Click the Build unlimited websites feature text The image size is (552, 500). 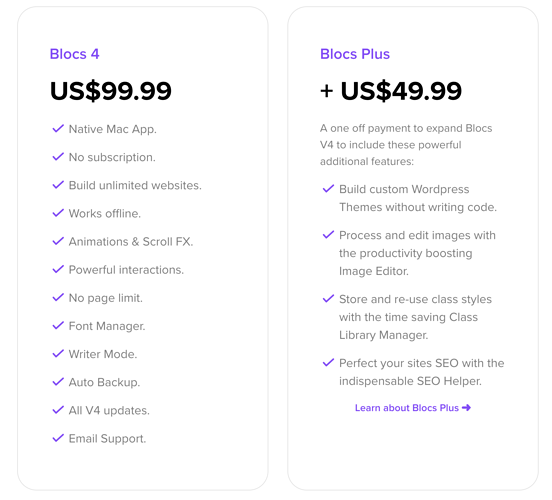tap(135, 185)
